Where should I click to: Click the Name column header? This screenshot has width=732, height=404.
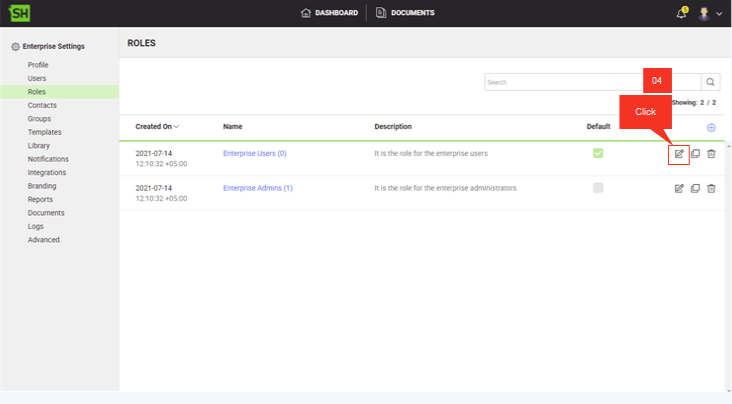tap(232, 127)
